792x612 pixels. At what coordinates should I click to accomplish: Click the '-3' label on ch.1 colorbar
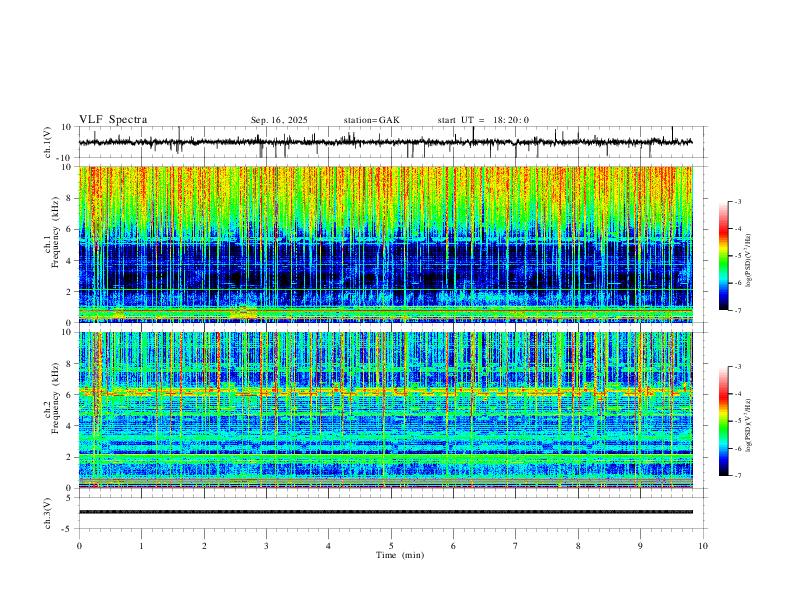[738, 201]
